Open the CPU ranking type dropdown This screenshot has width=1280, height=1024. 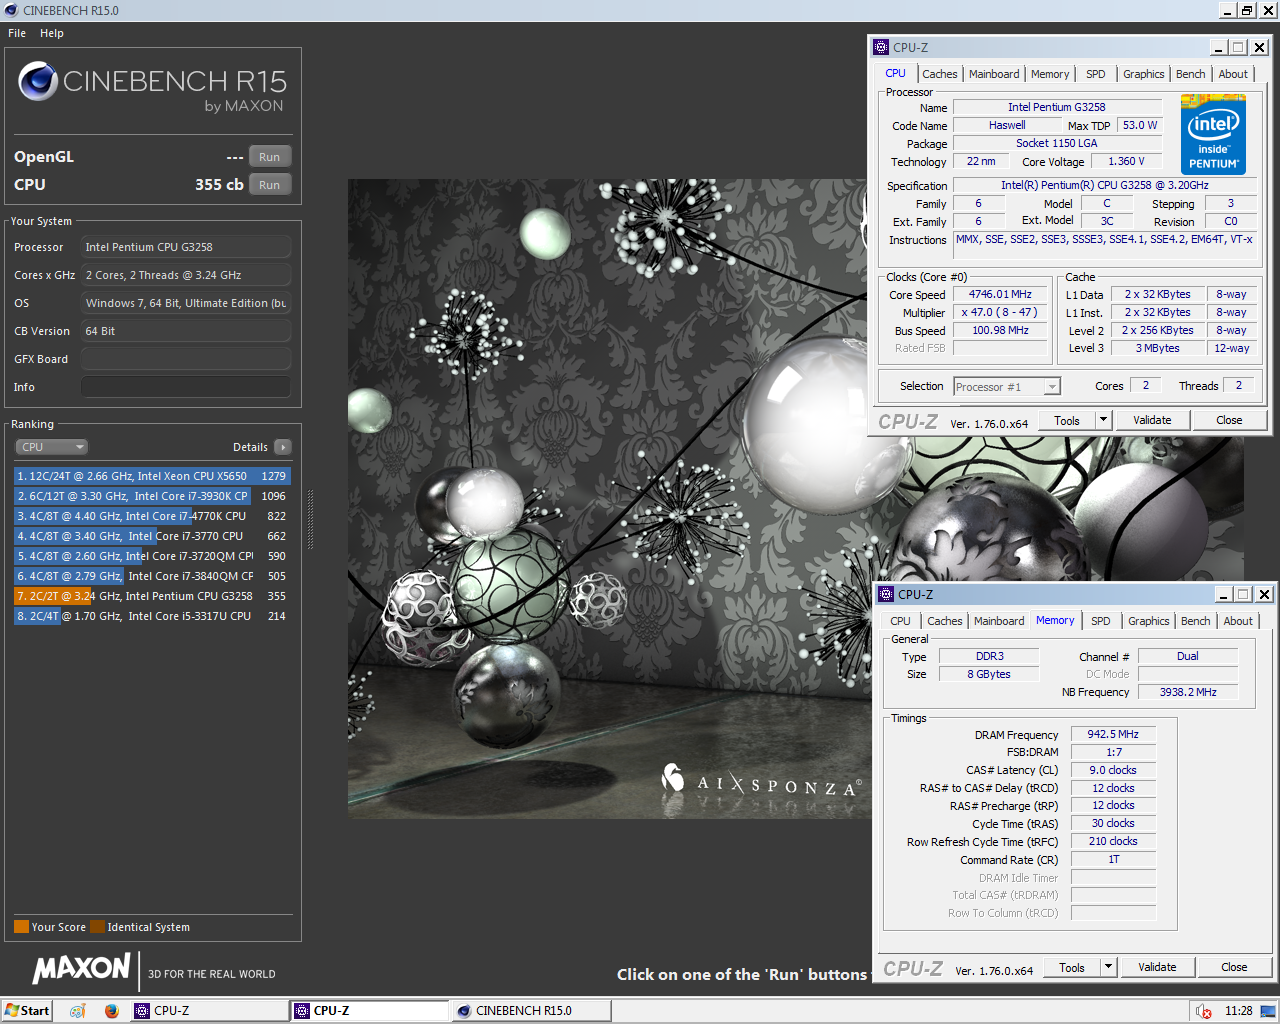[52, 447]
